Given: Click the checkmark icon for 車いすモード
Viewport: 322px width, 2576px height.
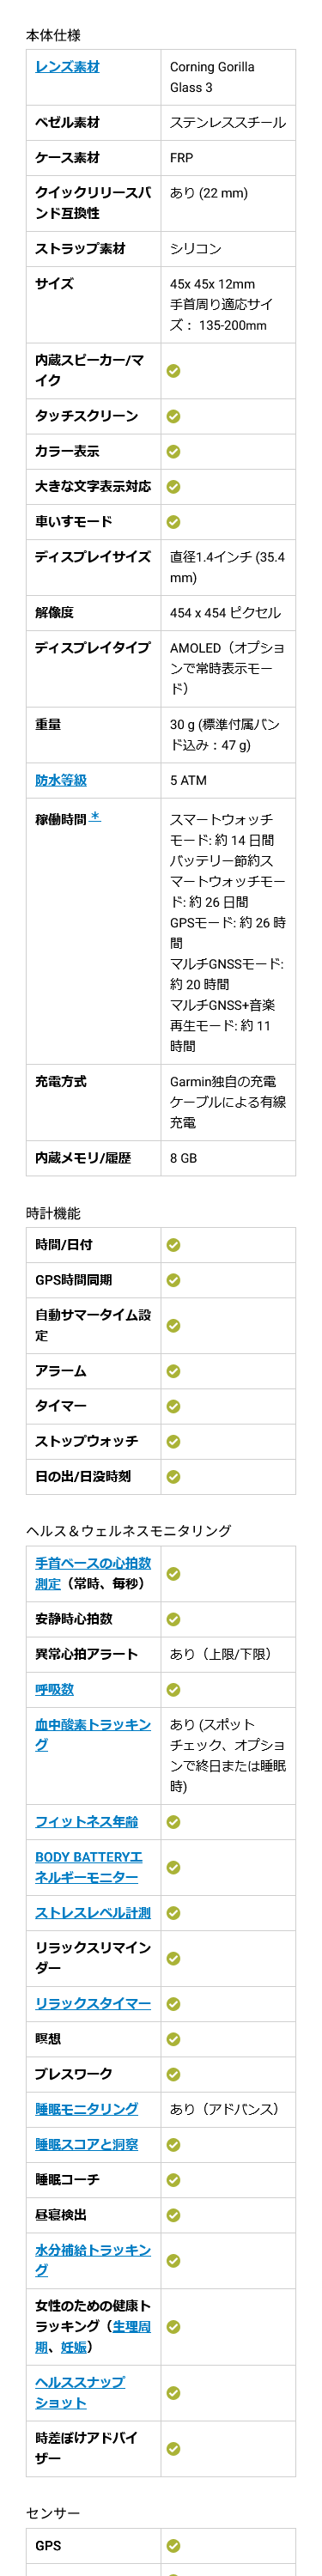Looking at the screenshot, I should click(173, 522).
